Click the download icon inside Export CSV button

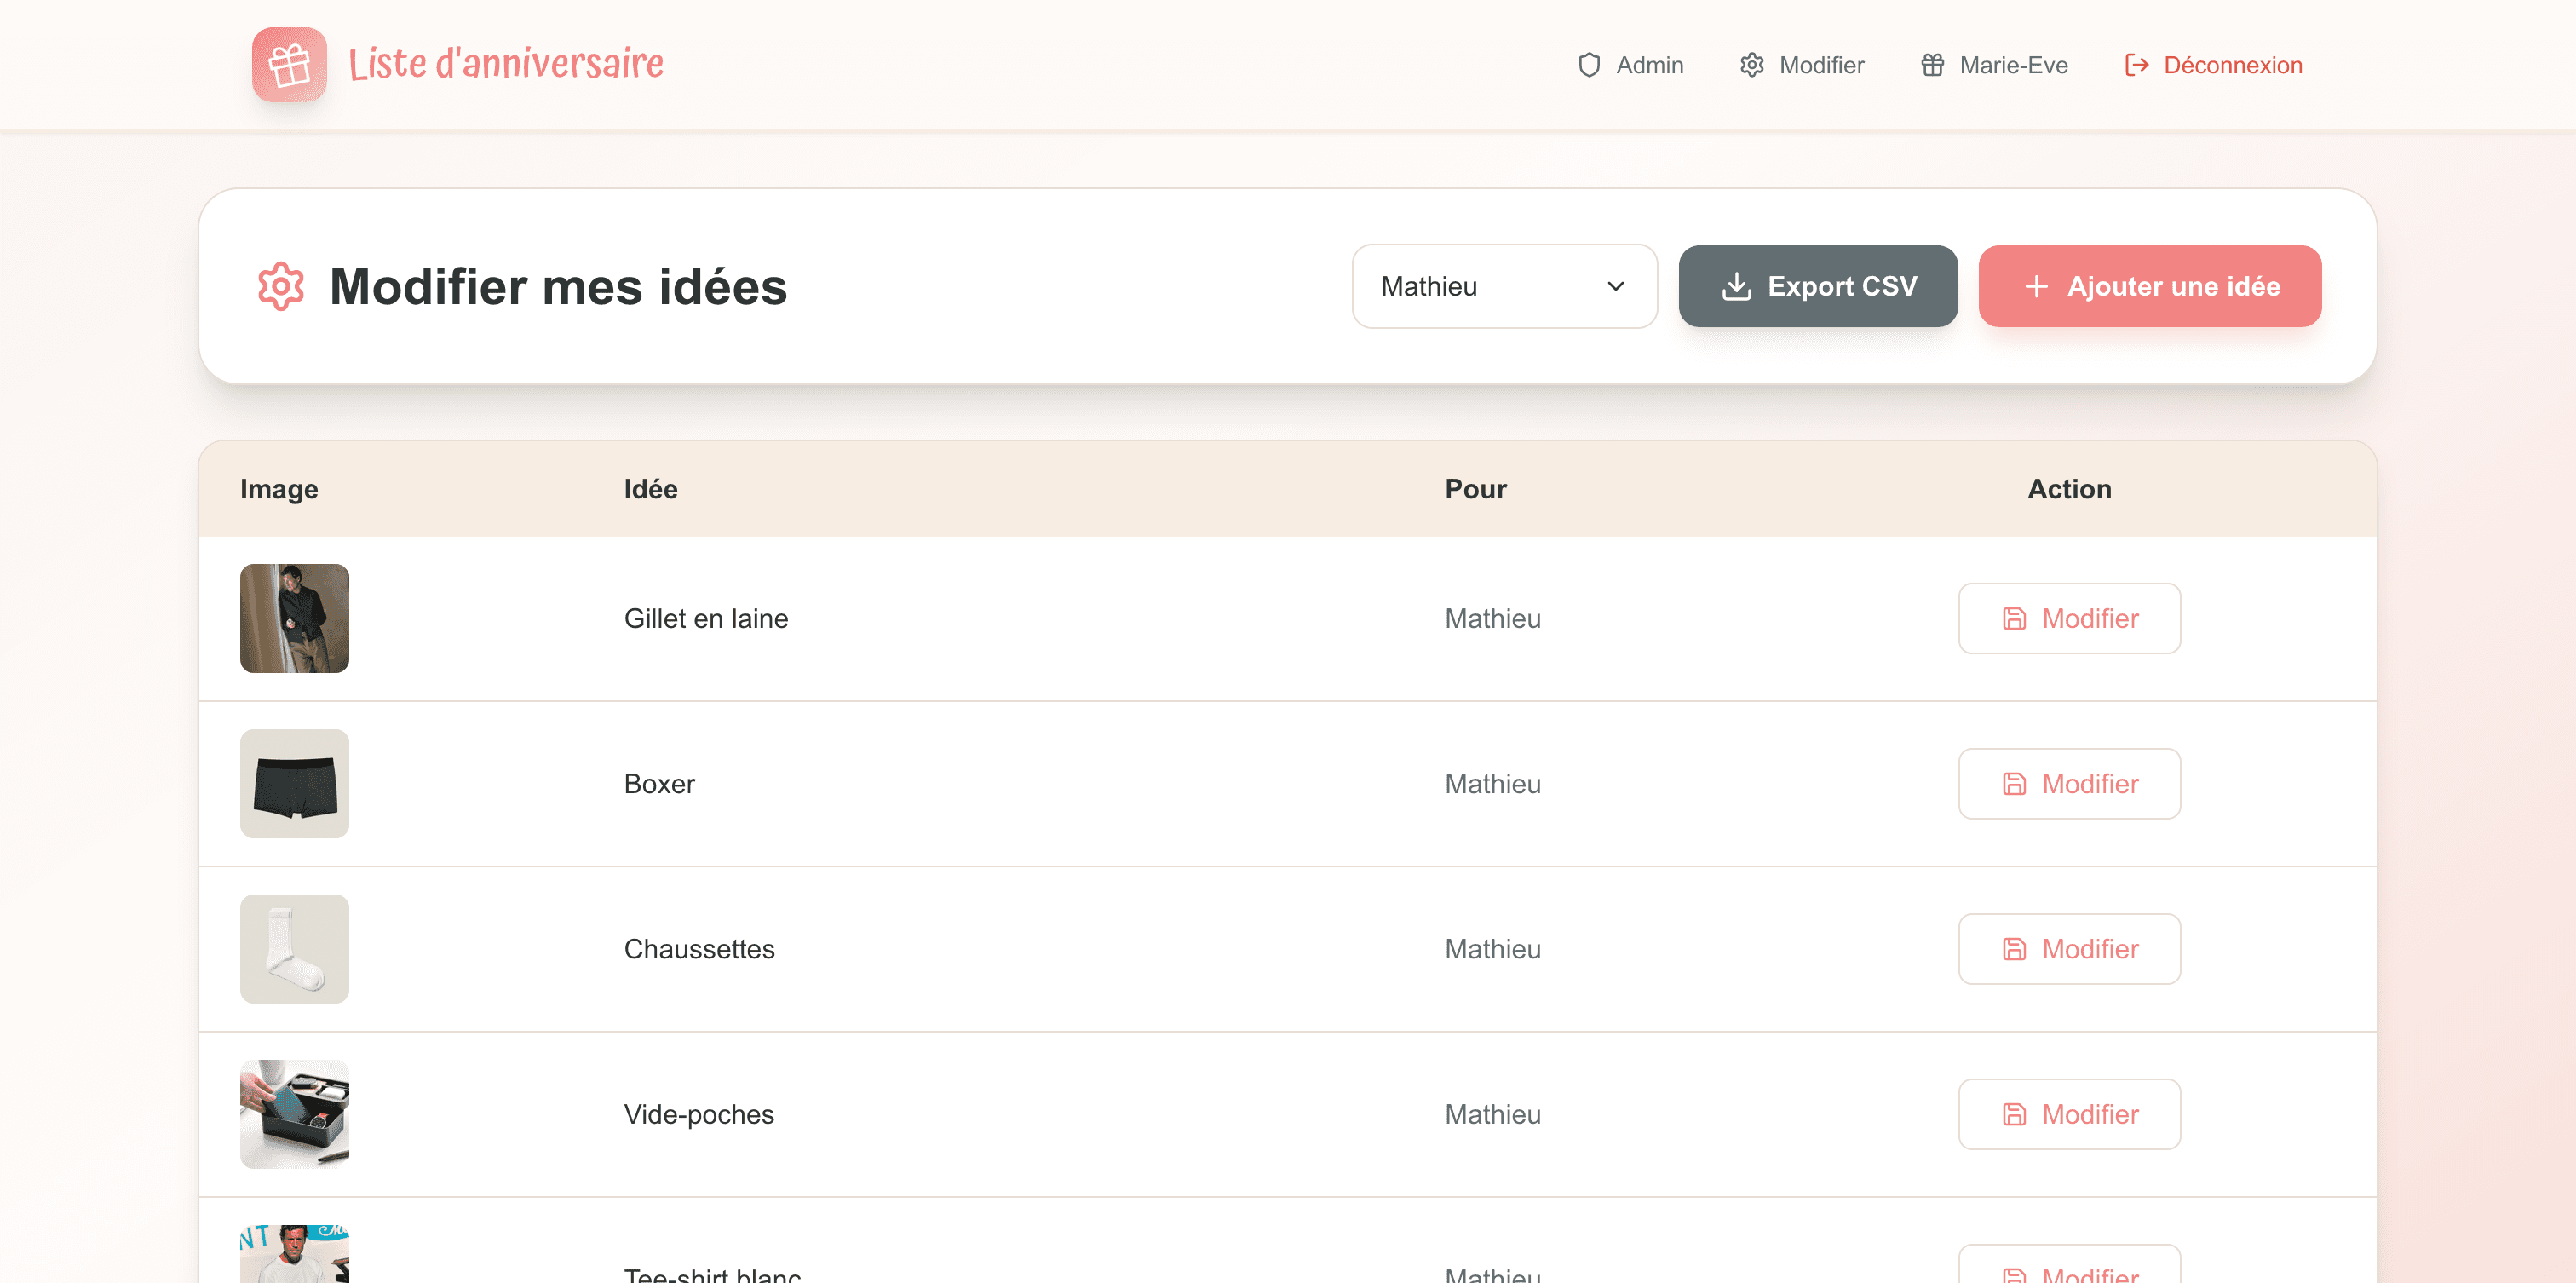1737,286
